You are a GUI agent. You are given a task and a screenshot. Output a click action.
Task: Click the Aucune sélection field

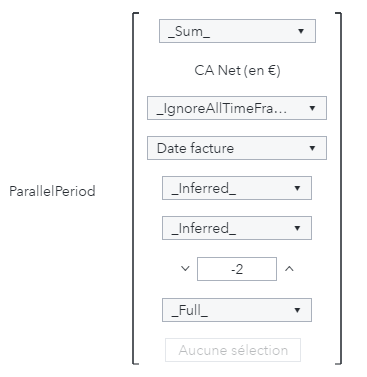[x=233, y=350]
